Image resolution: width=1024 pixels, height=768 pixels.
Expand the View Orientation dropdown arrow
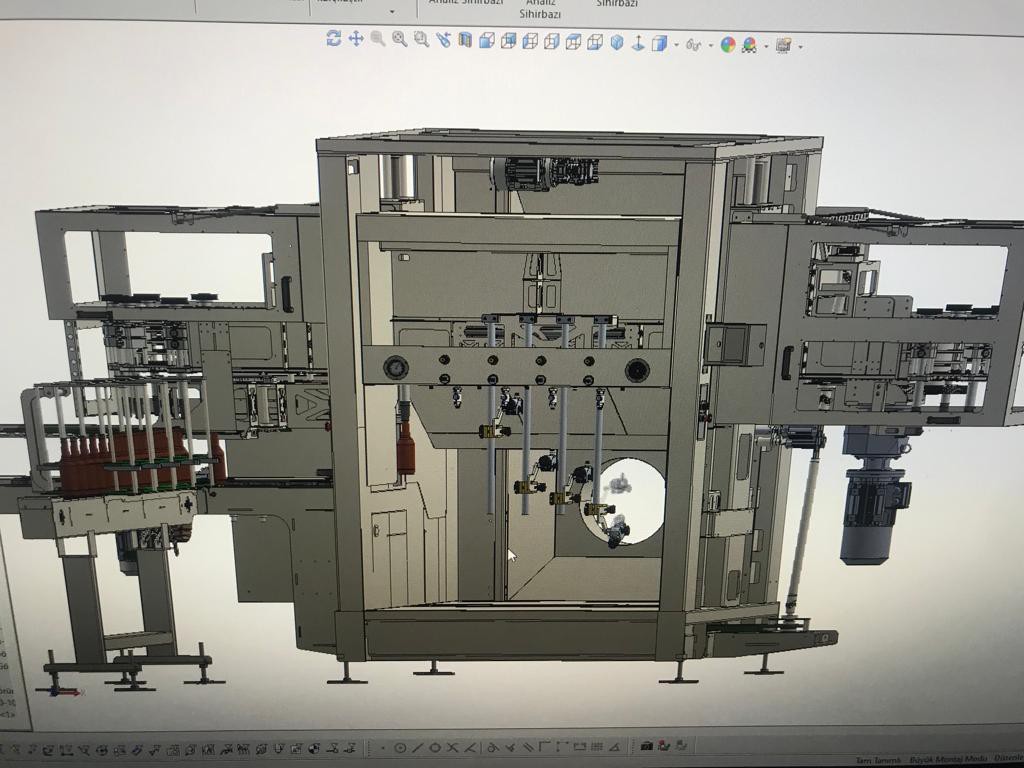(676, 45)
